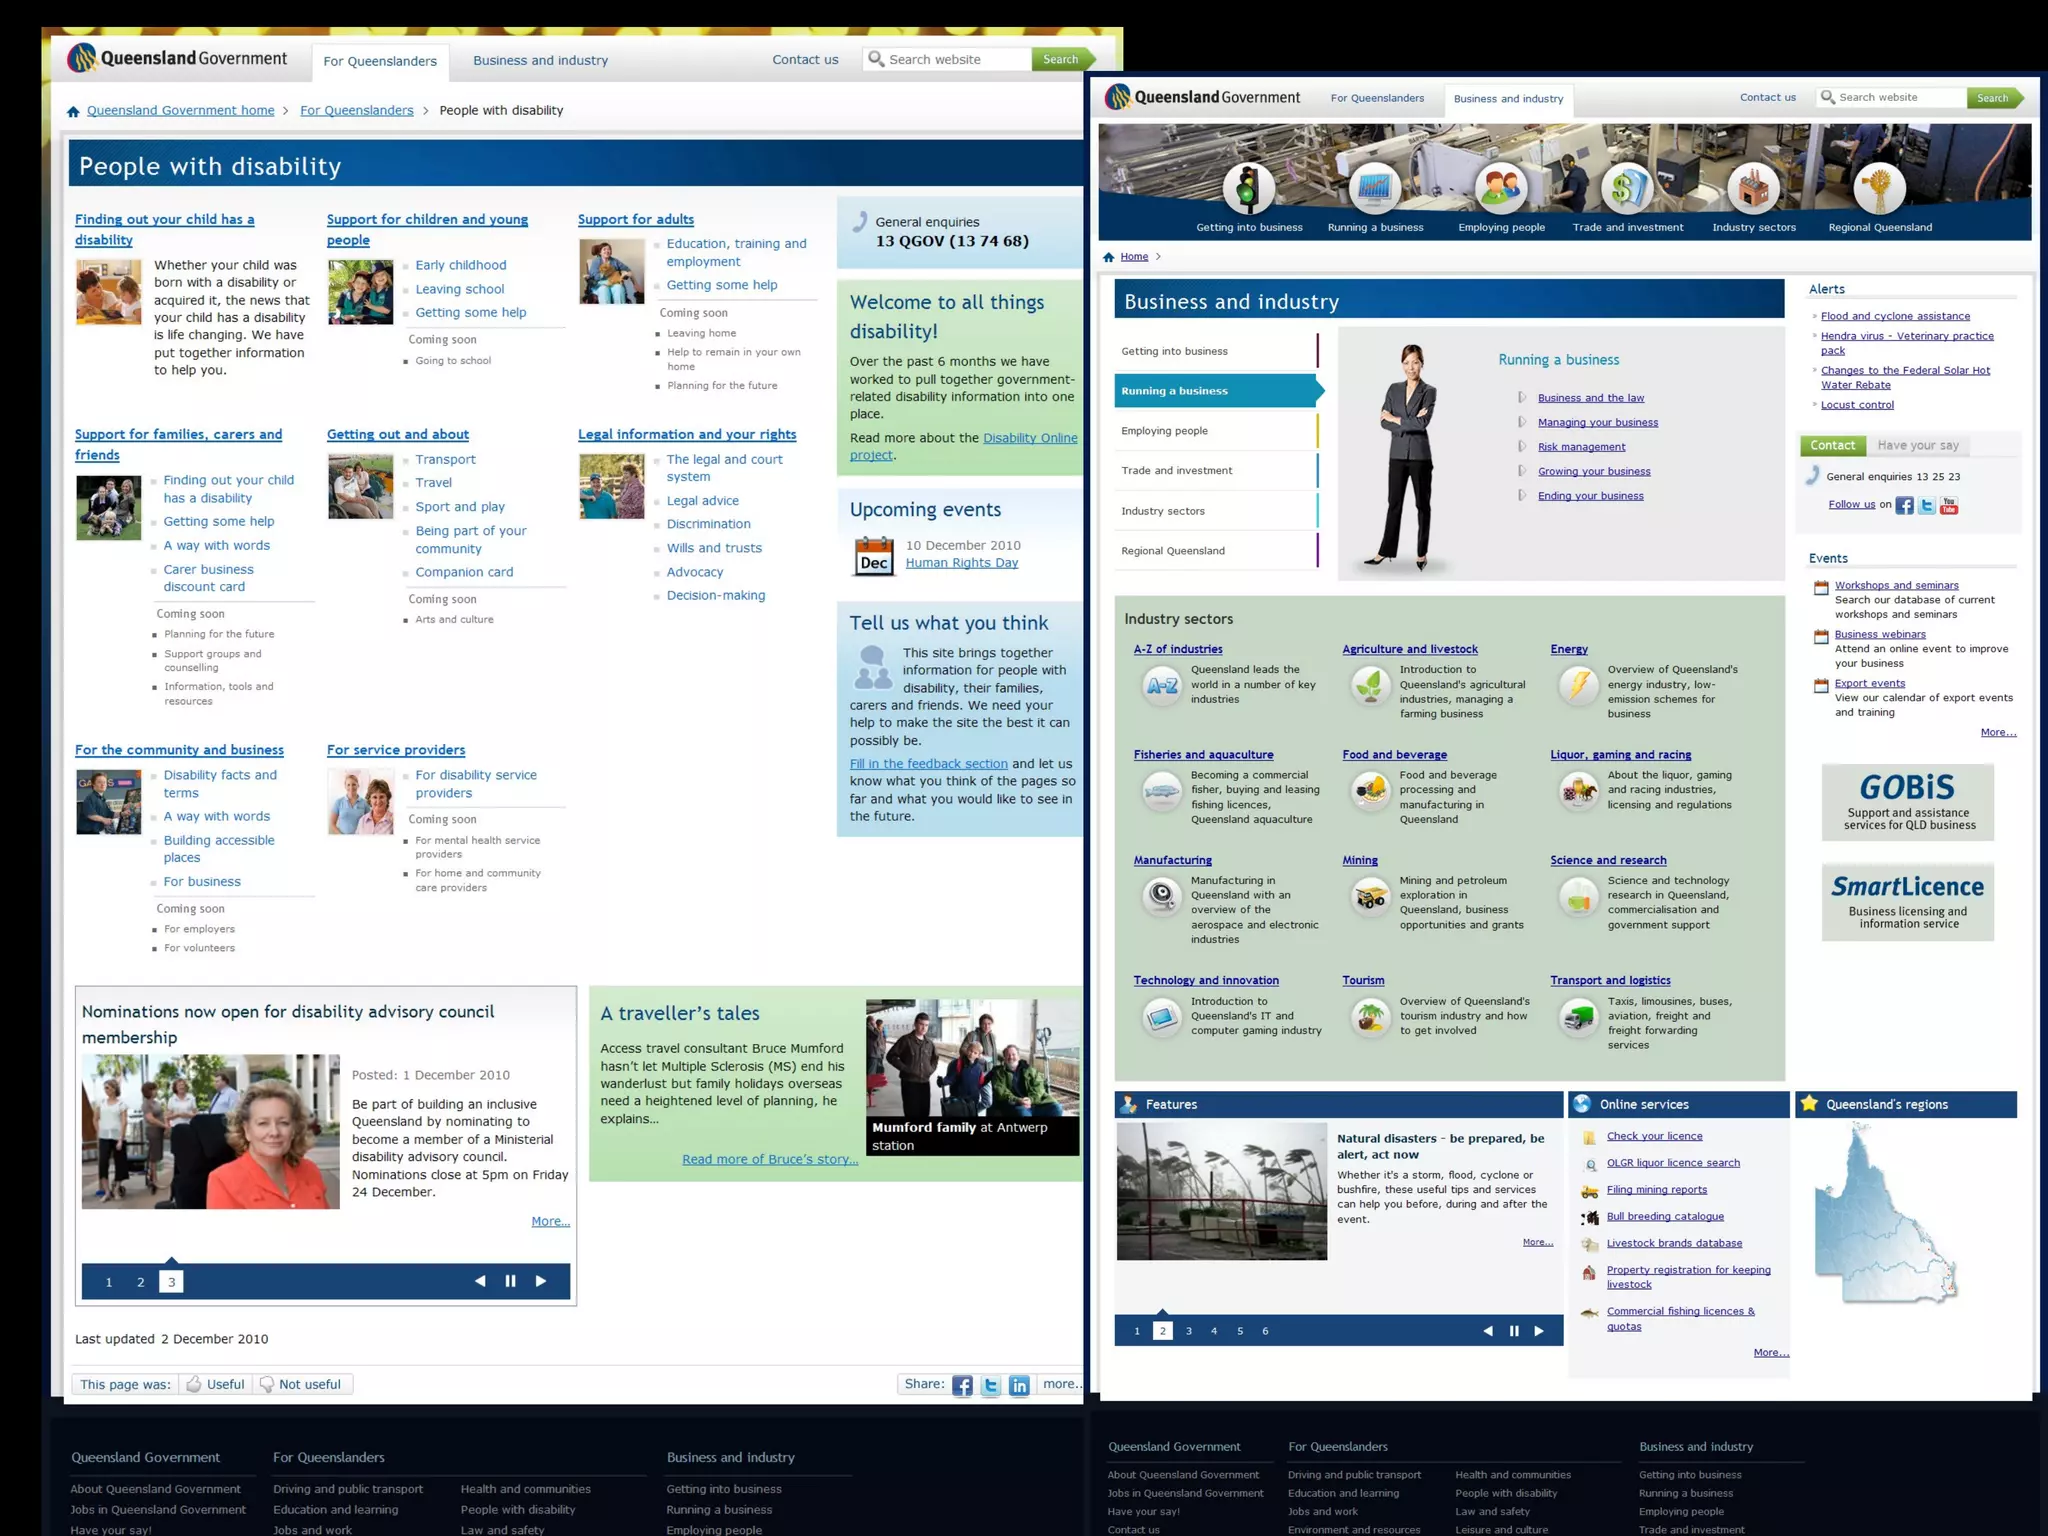2048x1536 pixels.
Task: Open YouTube icon next to Follow us
Action: coord(1949,505)
